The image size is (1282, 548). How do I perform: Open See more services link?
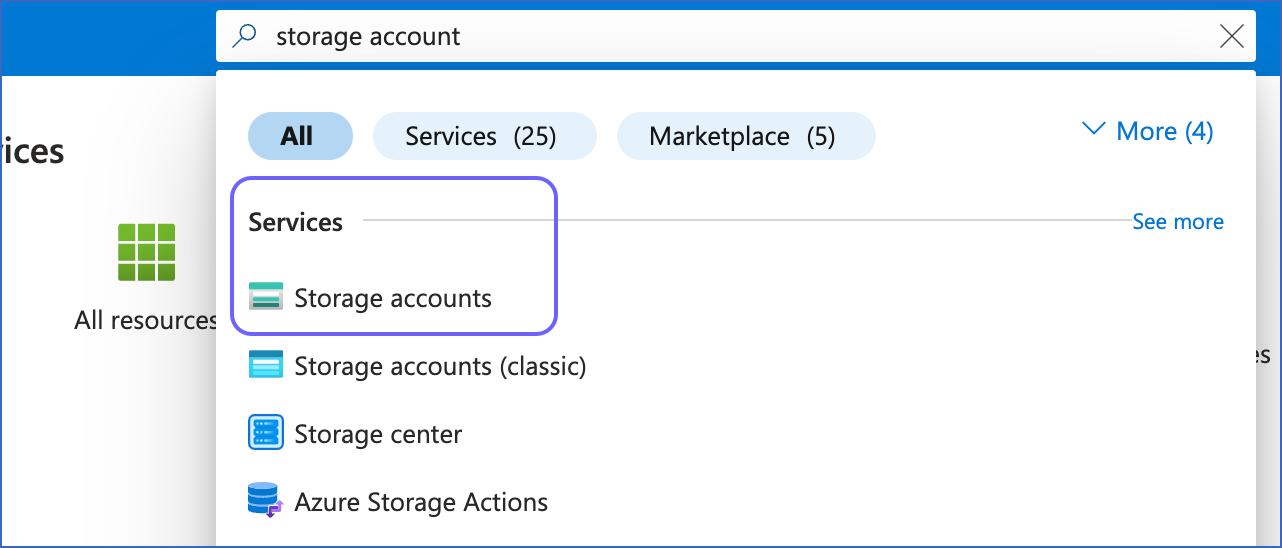(x=1177, y=222)
